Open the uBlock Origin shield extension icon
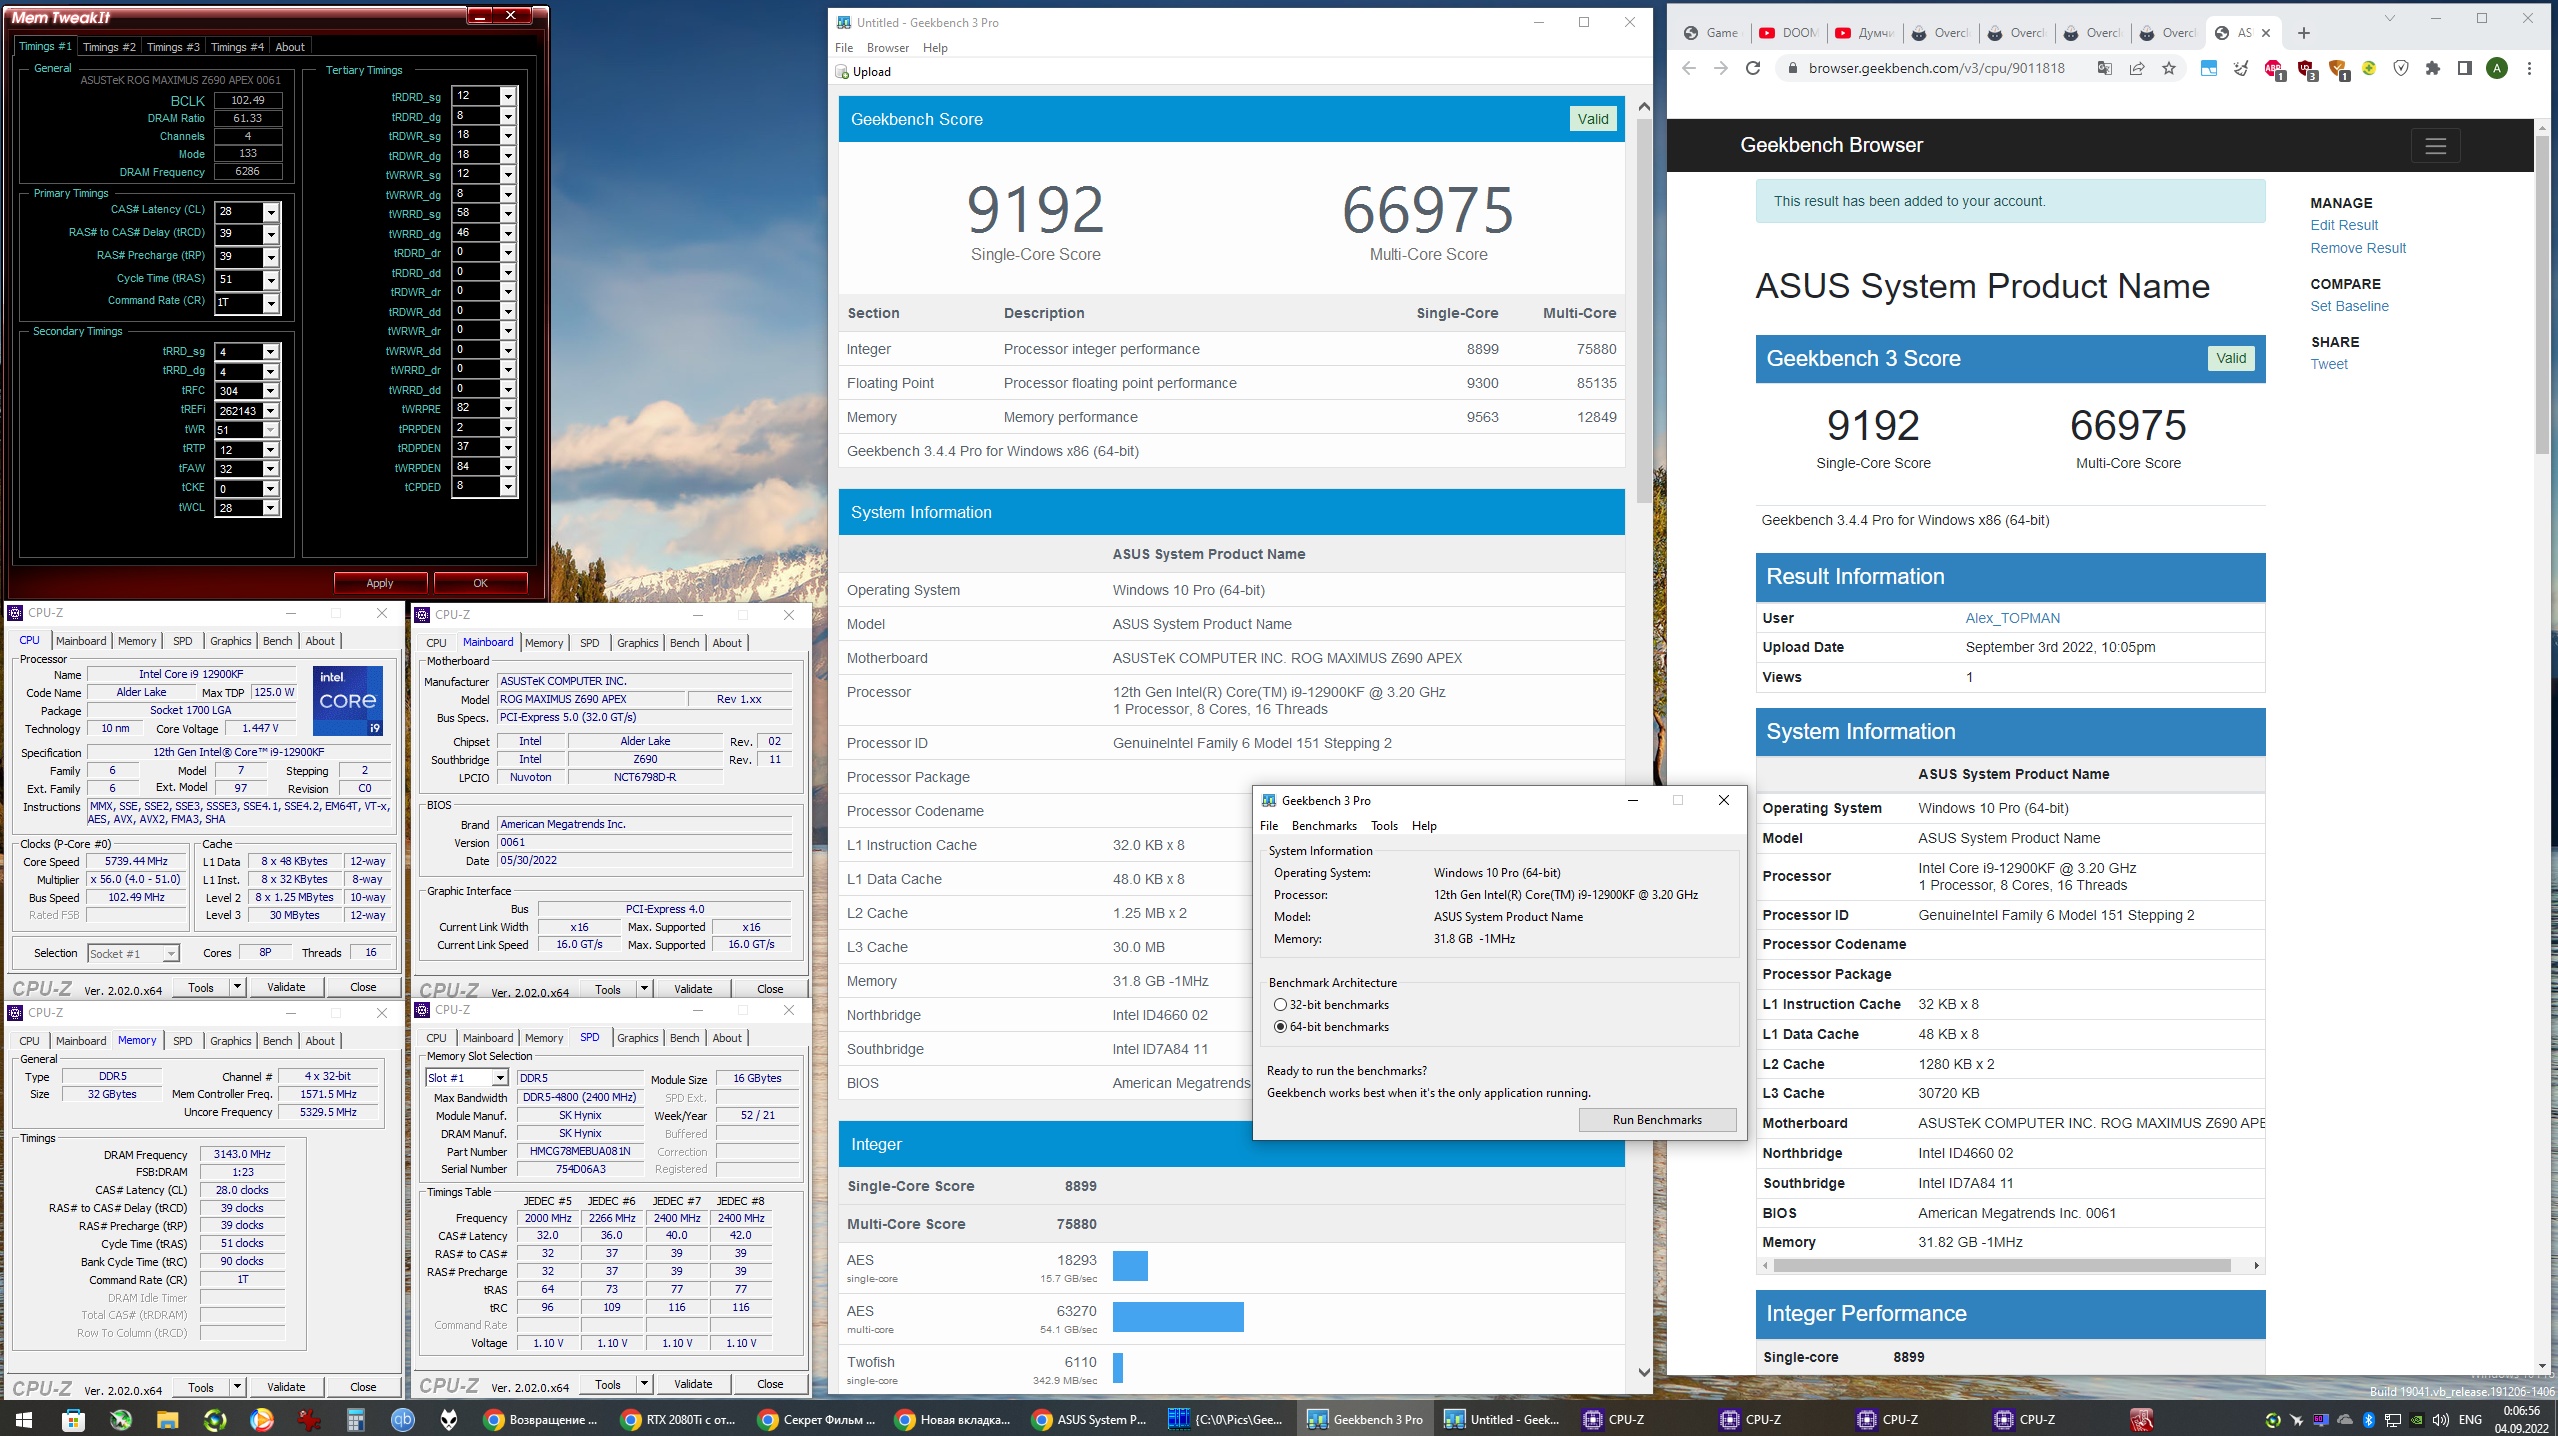Viewport: 2558px width, 1436px height. point(2307,69)
